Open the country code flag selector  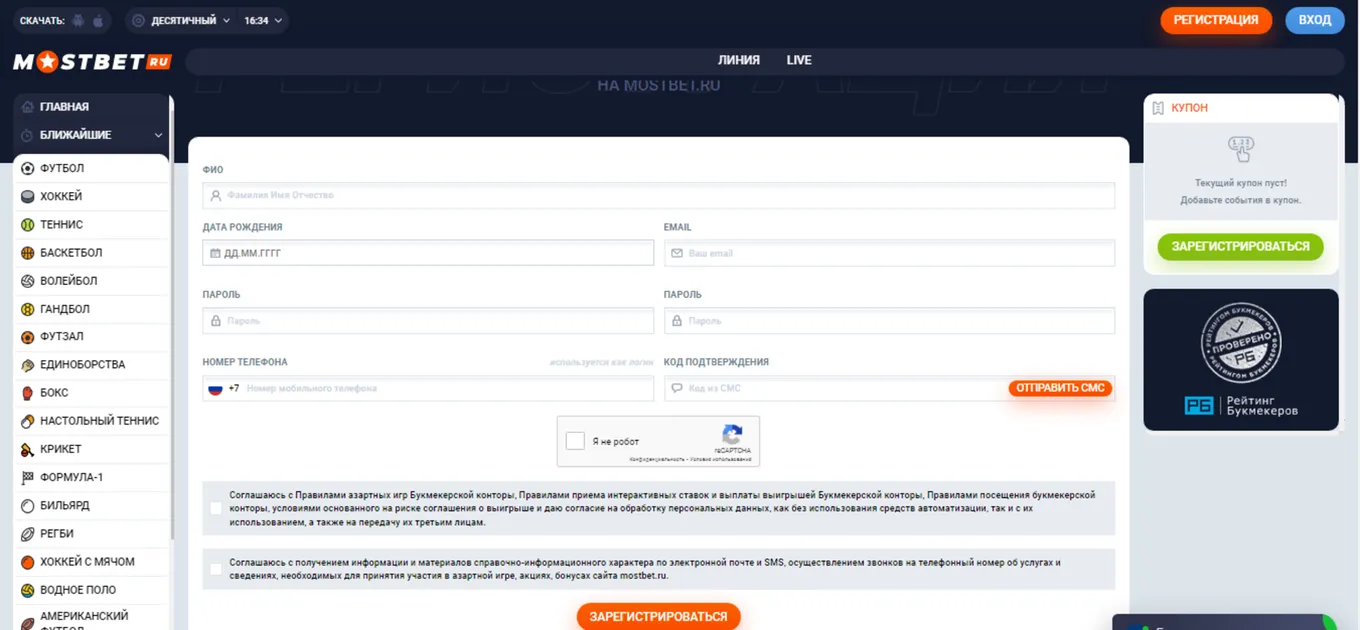point(215,388)
